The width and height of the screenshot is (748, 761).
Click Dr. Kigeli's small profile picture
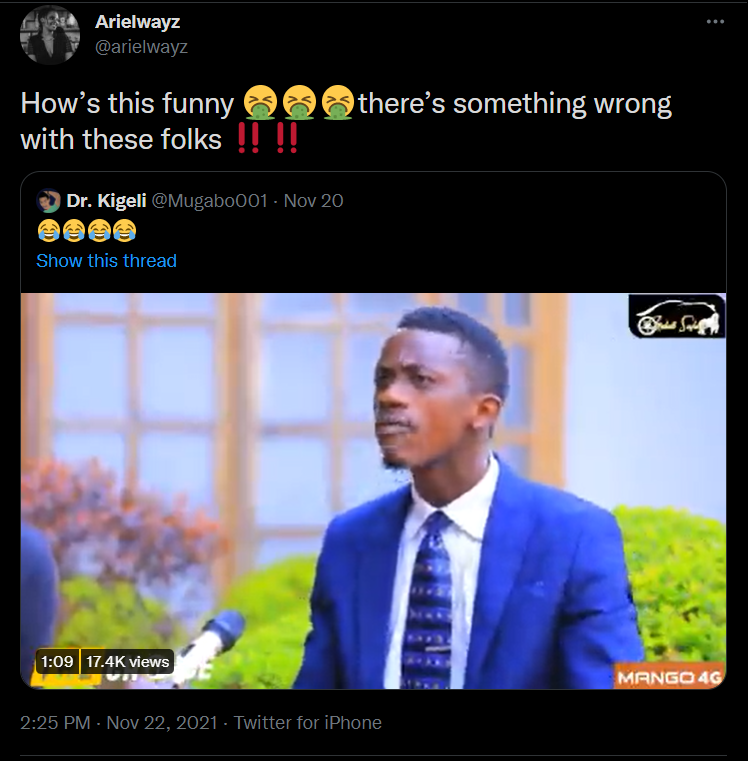(48, 201)
